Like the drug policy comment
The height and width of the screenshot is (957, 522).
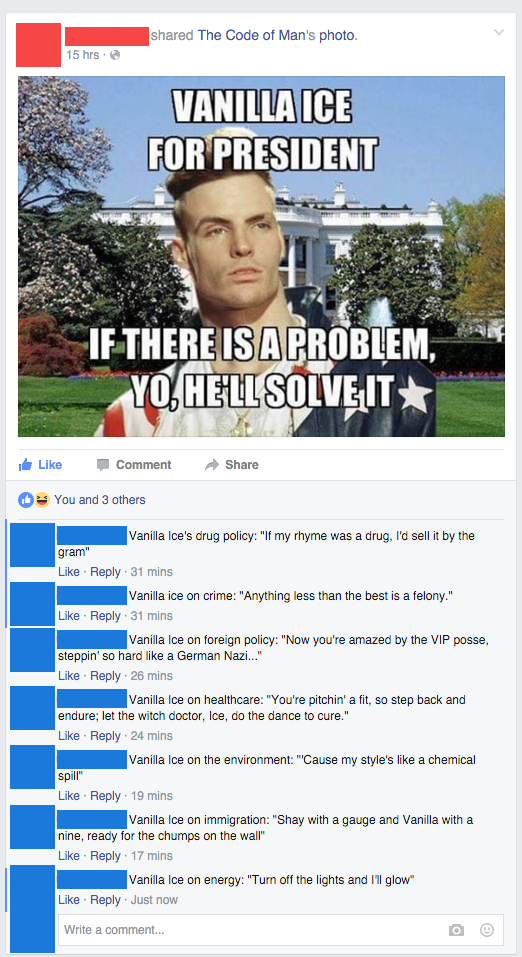click(69, 572)
